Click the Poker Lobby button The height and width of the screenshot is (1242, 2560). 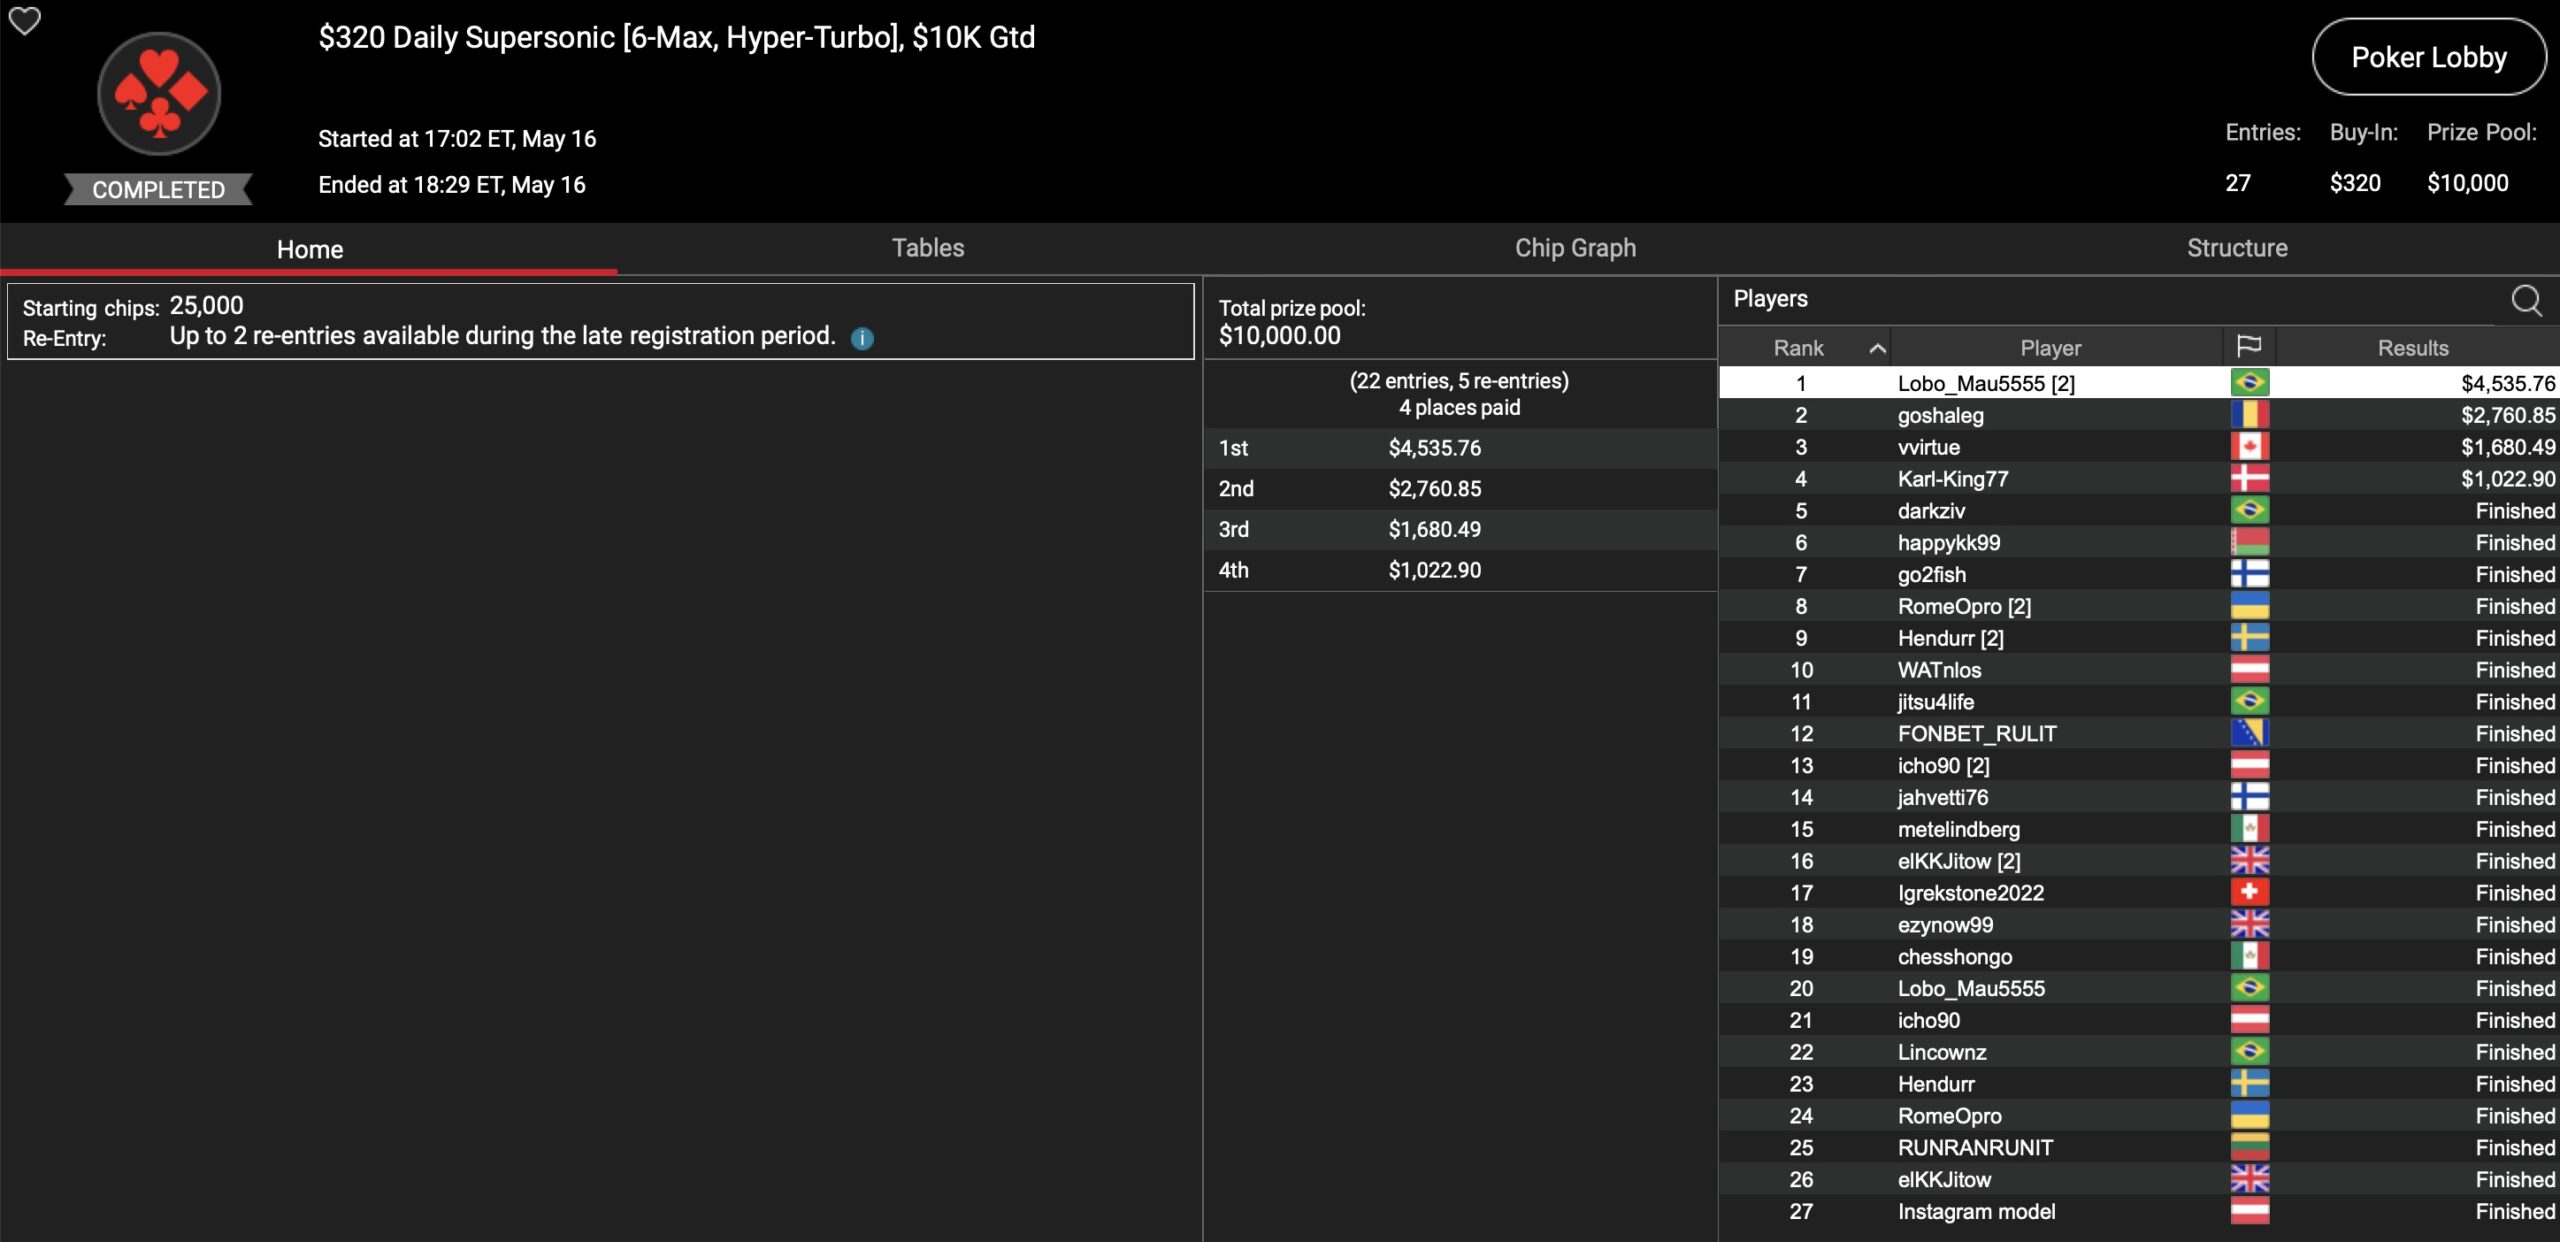2428,58
